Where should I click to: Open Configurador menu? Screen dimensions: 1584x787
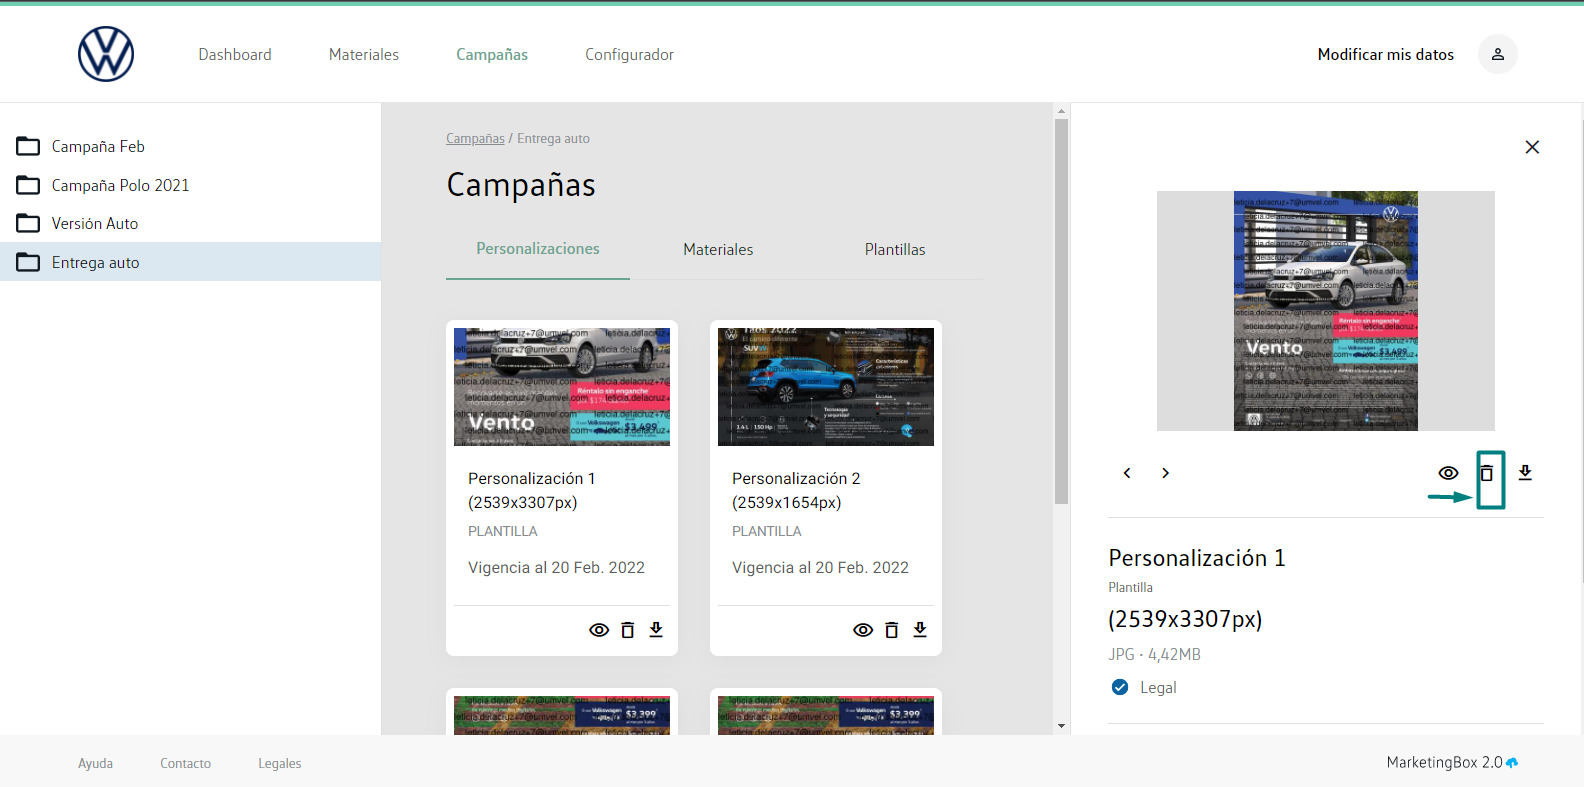629,54
